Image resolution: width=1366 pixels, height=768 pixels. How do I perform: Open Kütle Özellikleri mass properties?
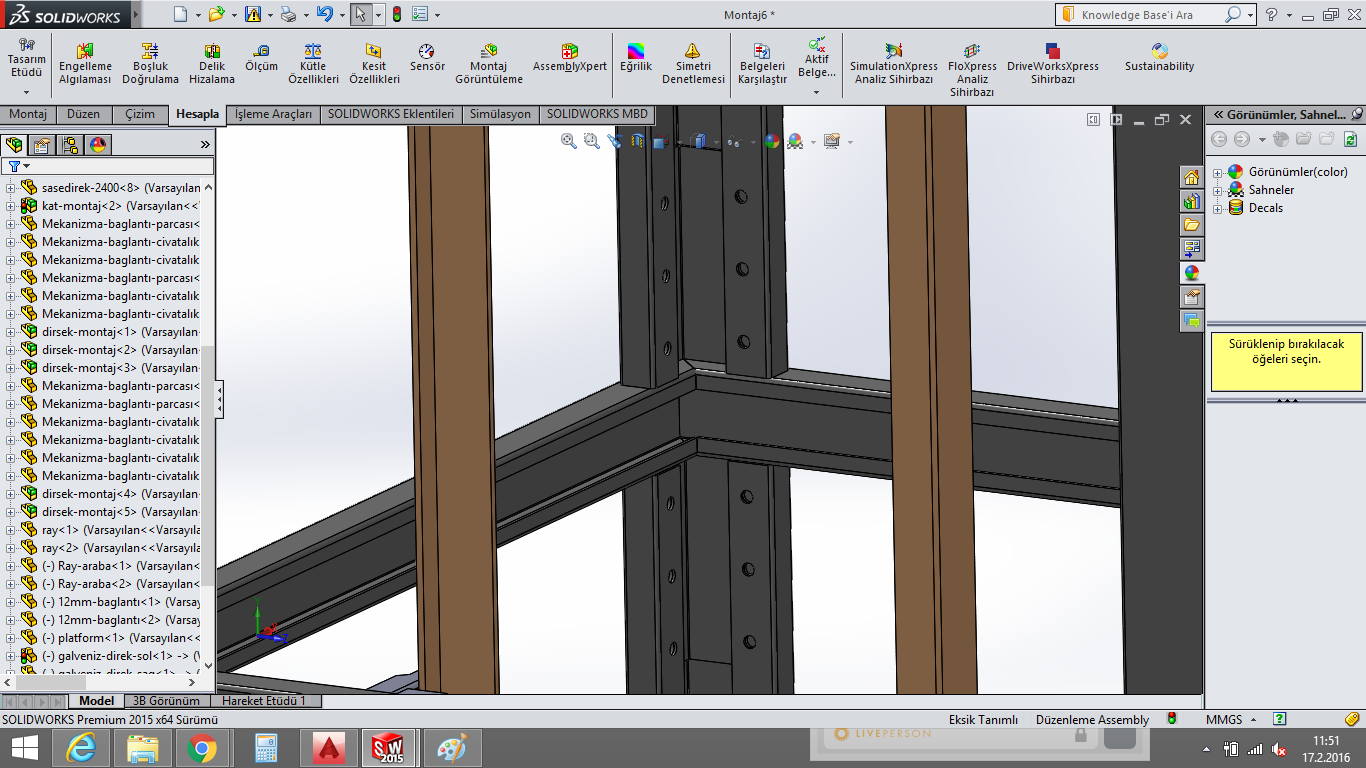(x=313, y=64)
